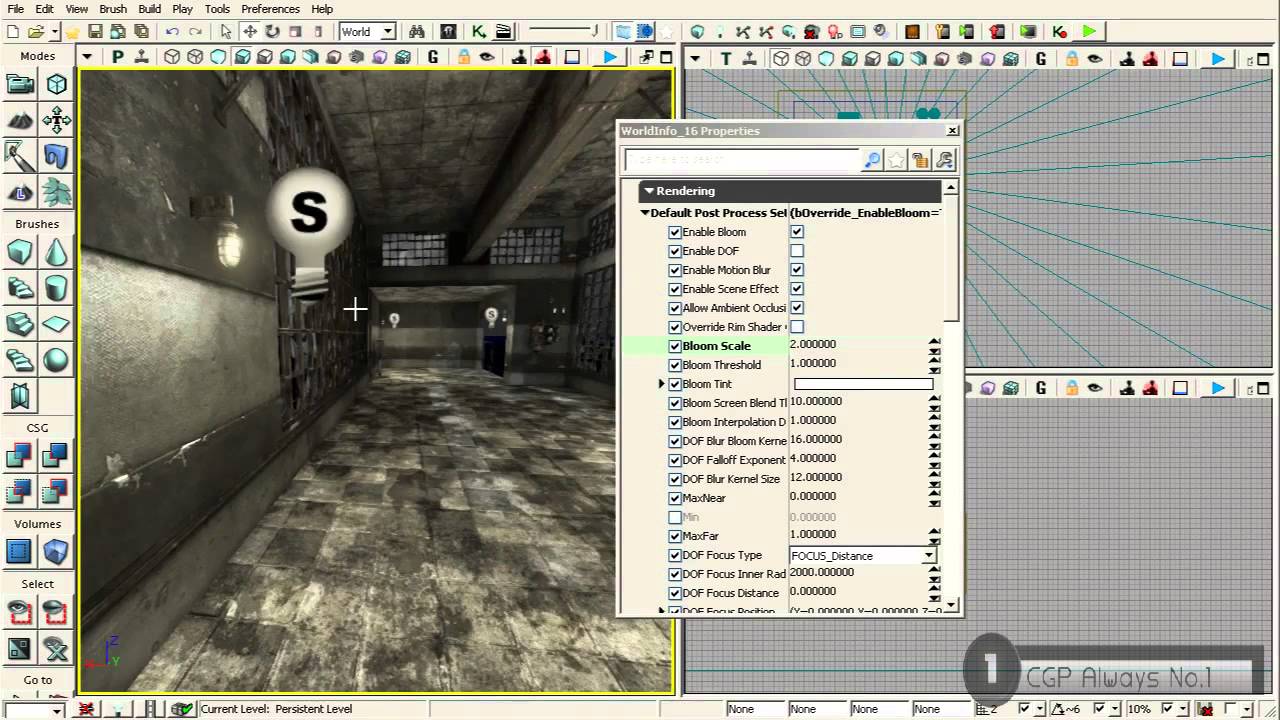Screen dimensions: 1280x720
Task: Click the Properties search input field
Action: click(x=742, y=160)
